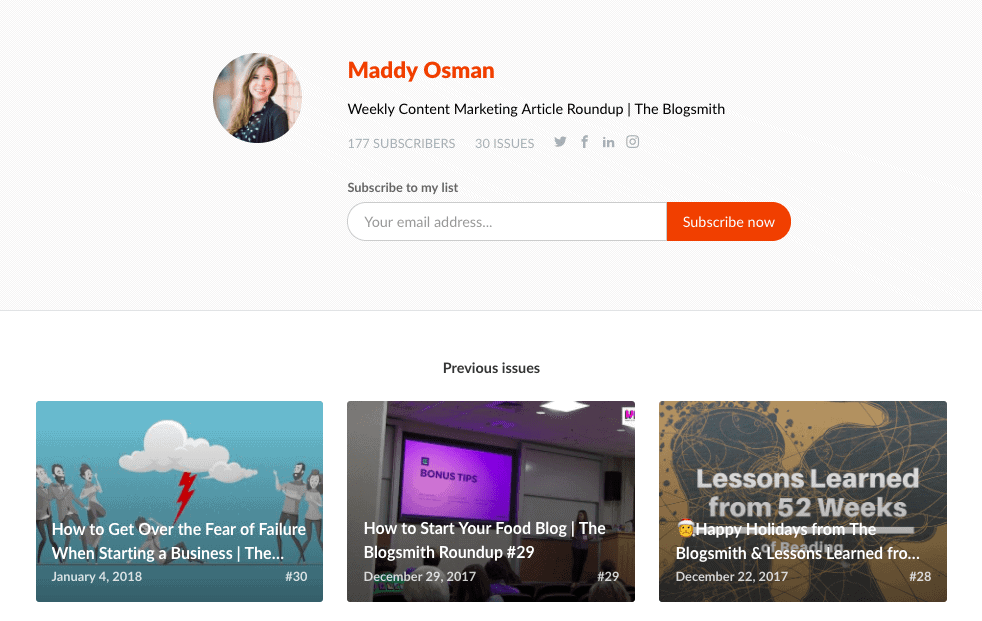Click the December 29, 2017 date label

point(420,577)
